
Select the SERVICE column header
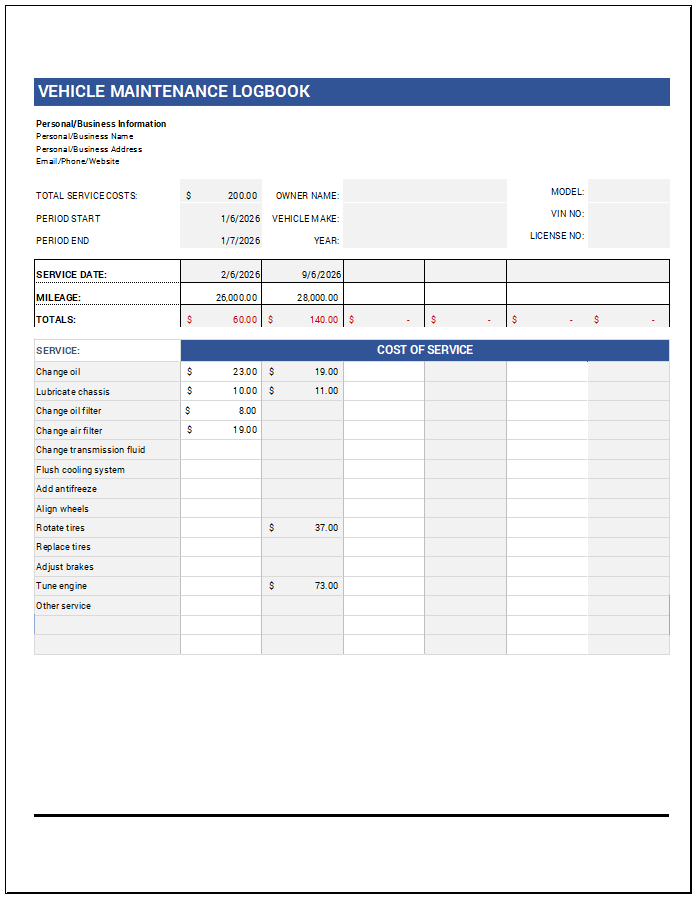(x=58, y=350)
